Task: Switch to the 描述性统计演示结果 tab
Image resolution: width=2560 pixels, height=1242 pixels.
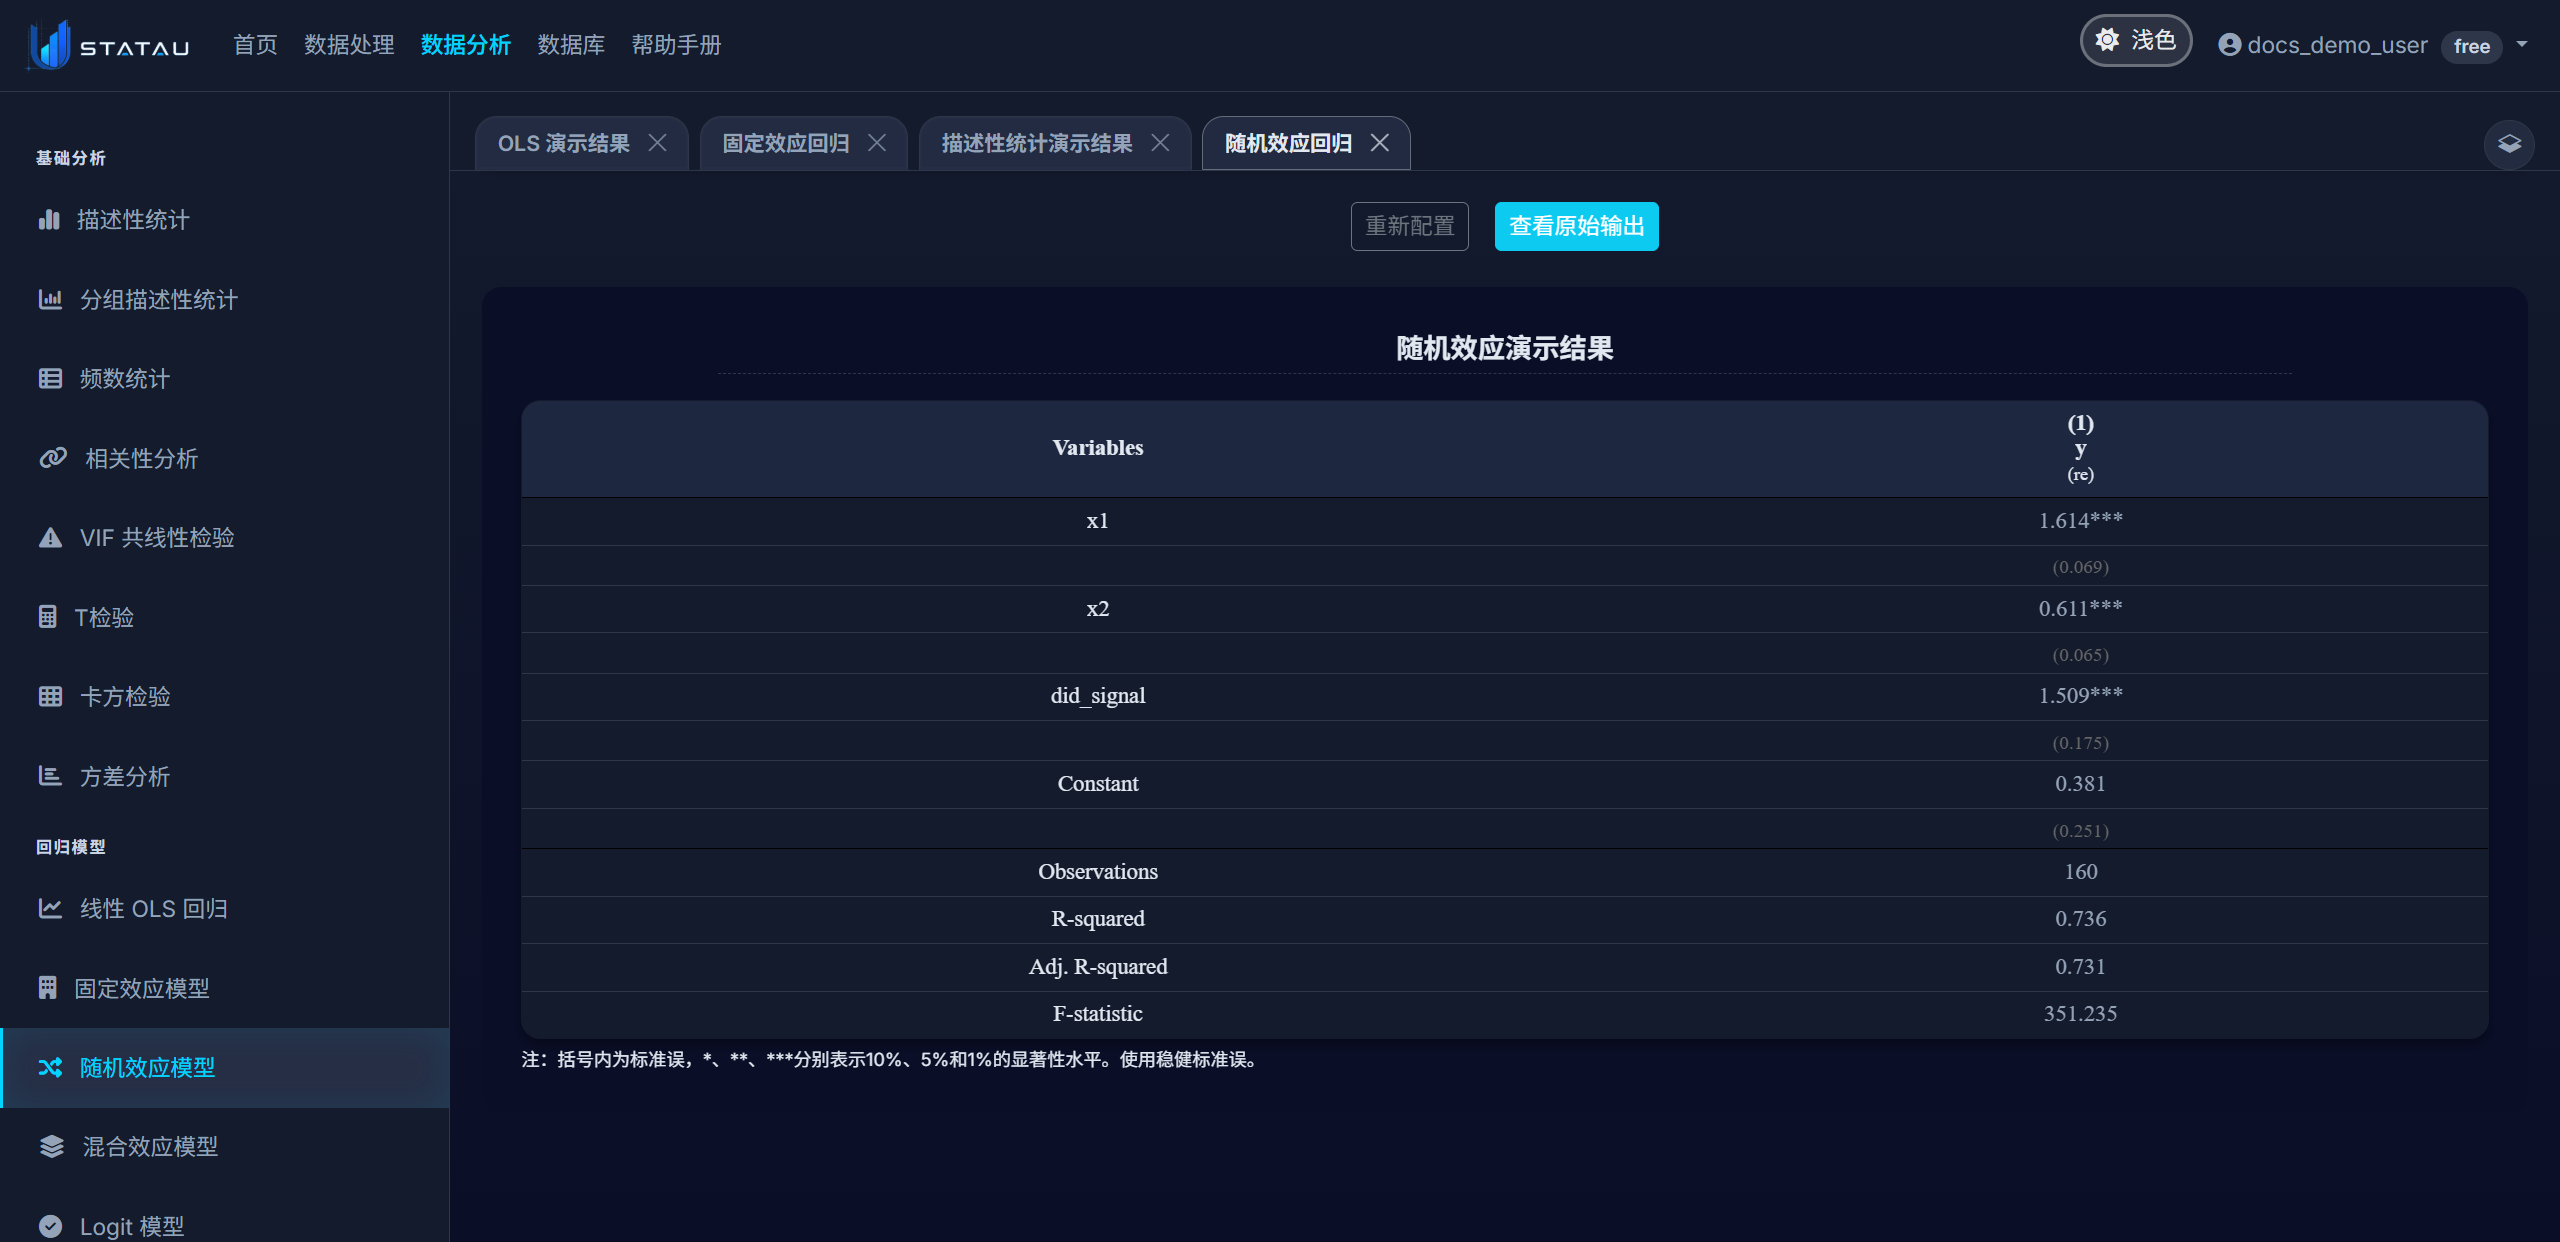Action: tap(1037, 143)
